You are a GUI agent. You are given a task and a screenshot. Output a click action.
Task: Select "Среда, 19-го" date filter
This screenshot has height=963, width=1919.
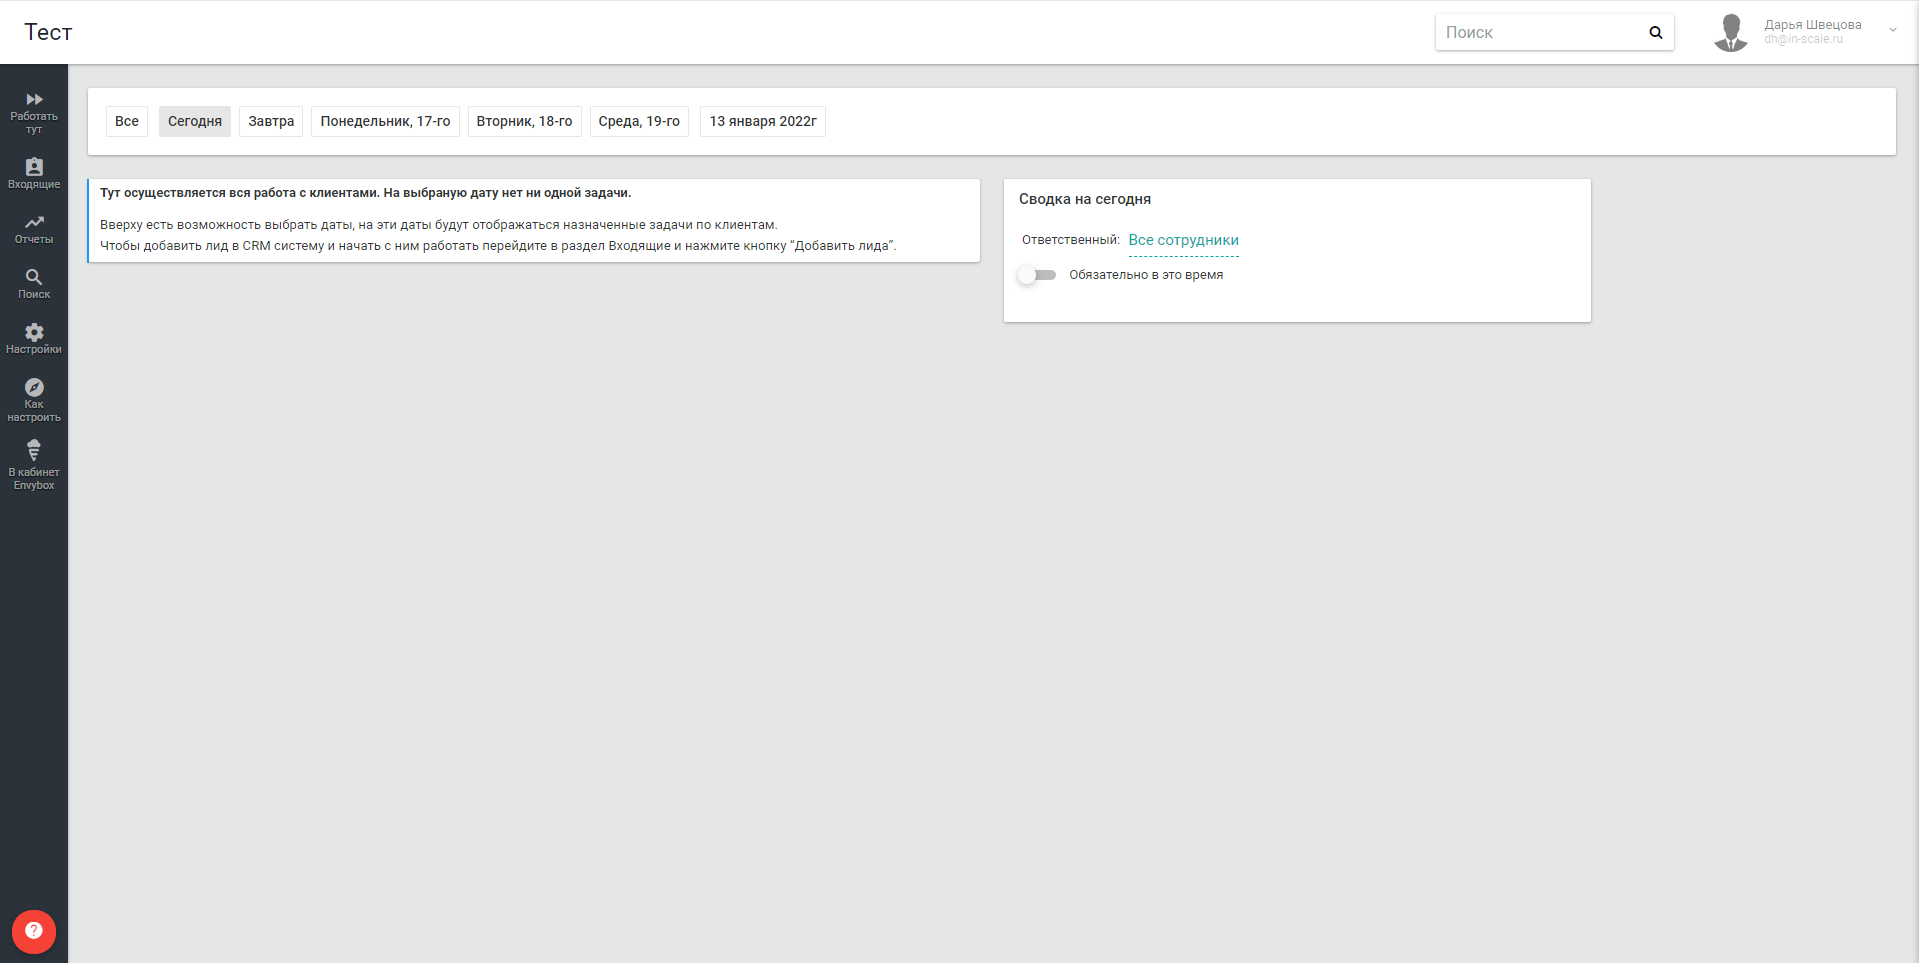pos(639,121)
